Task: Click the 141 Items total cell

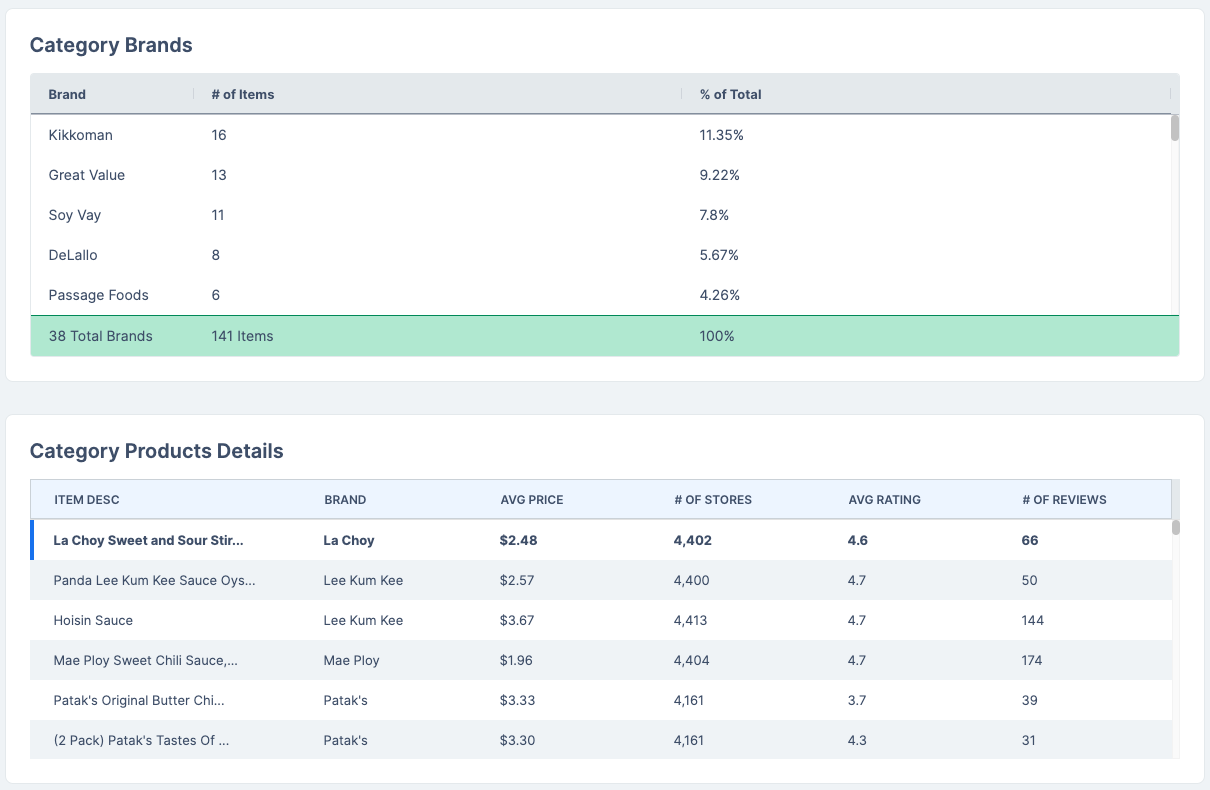Action: pos(242,336)
